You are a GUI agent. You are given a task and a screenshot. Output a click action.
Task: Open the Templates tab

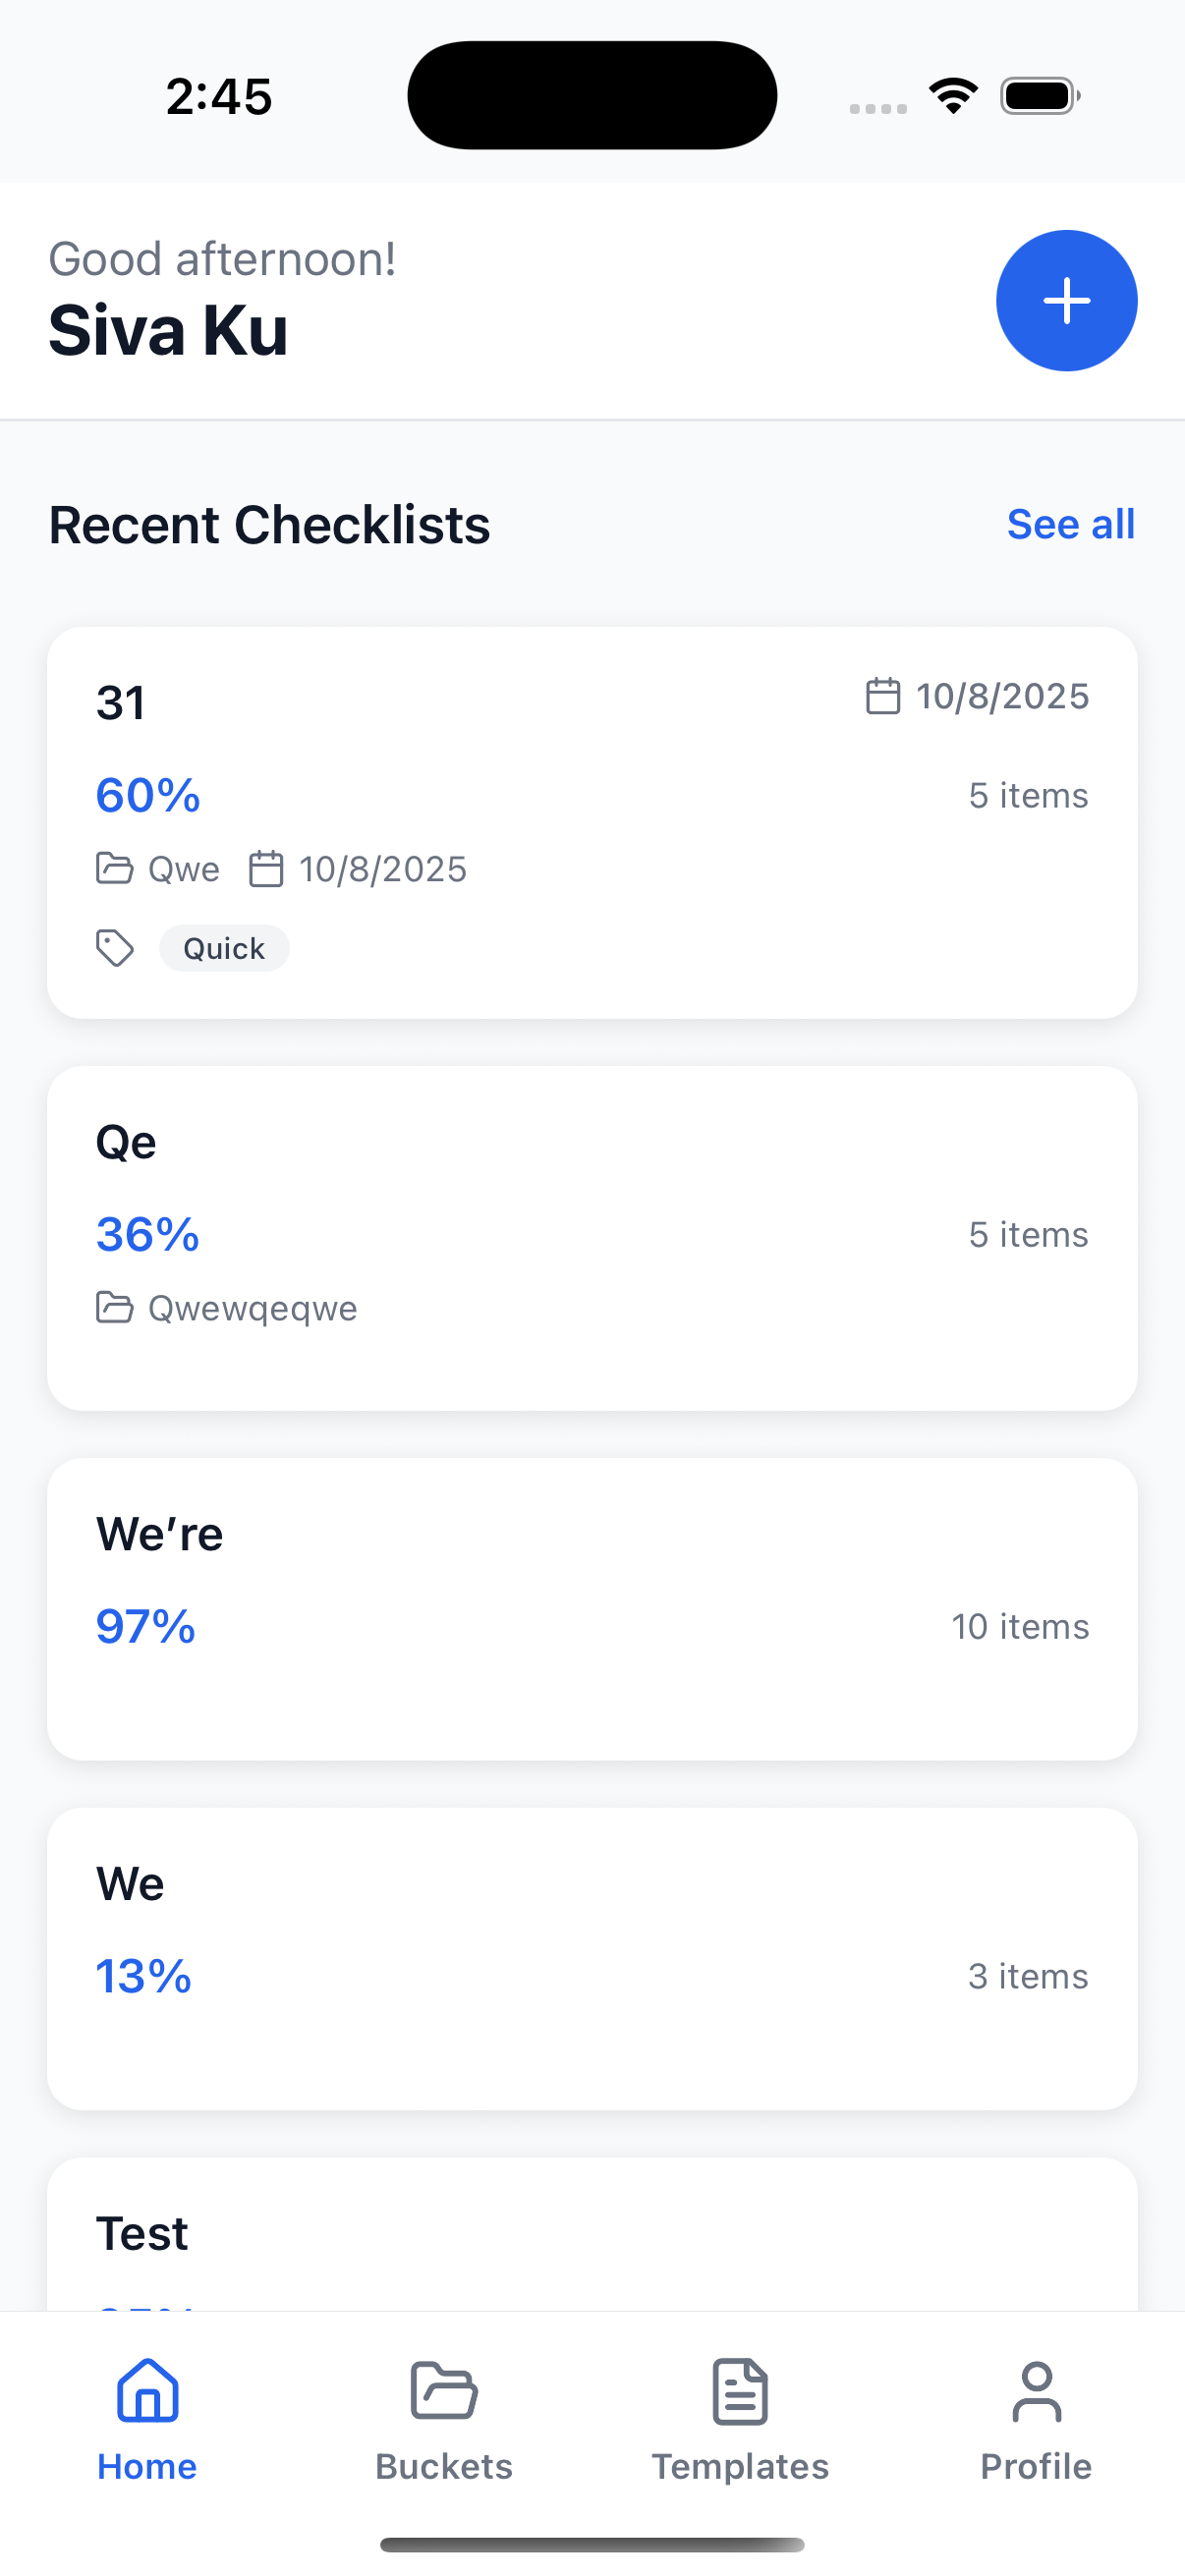(740, 2422)
